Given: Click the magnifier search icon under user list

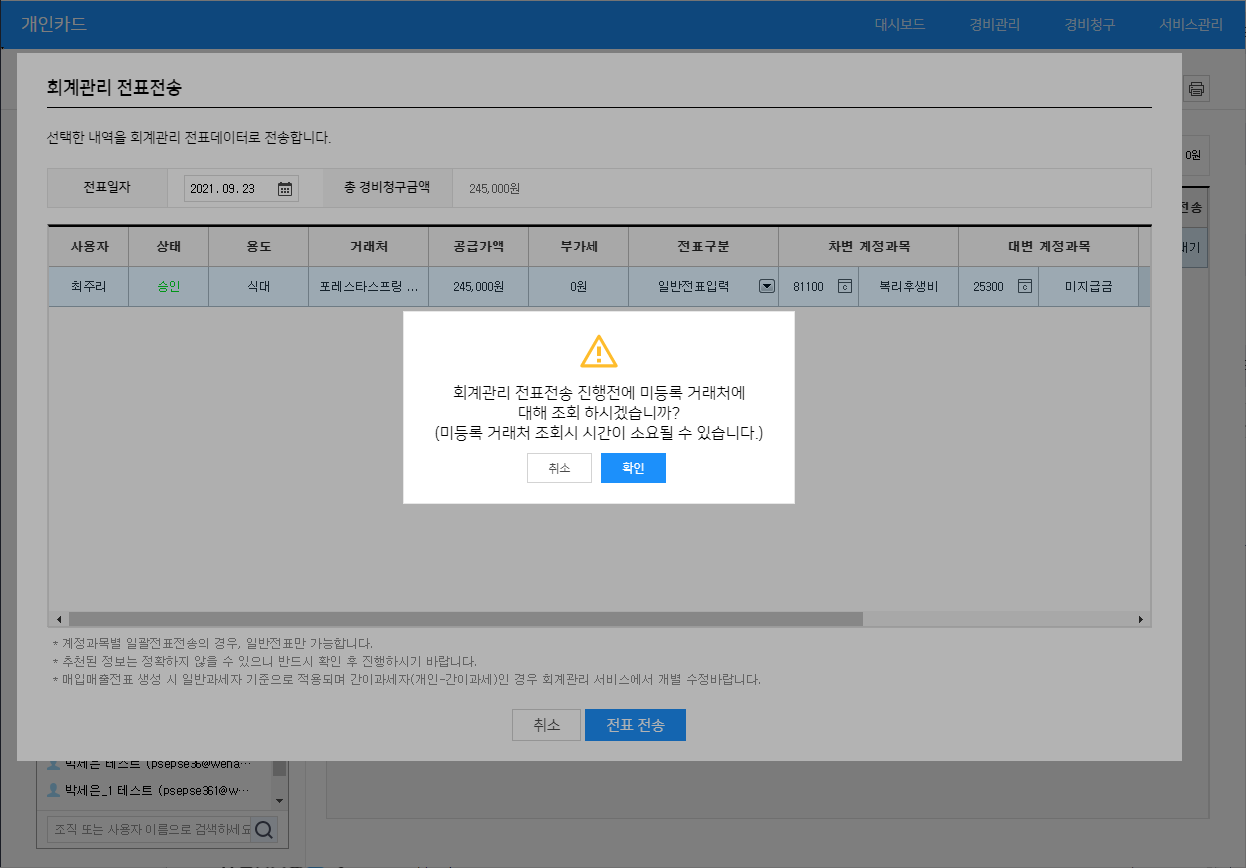Looking at the screenshot, I should 264,829.
